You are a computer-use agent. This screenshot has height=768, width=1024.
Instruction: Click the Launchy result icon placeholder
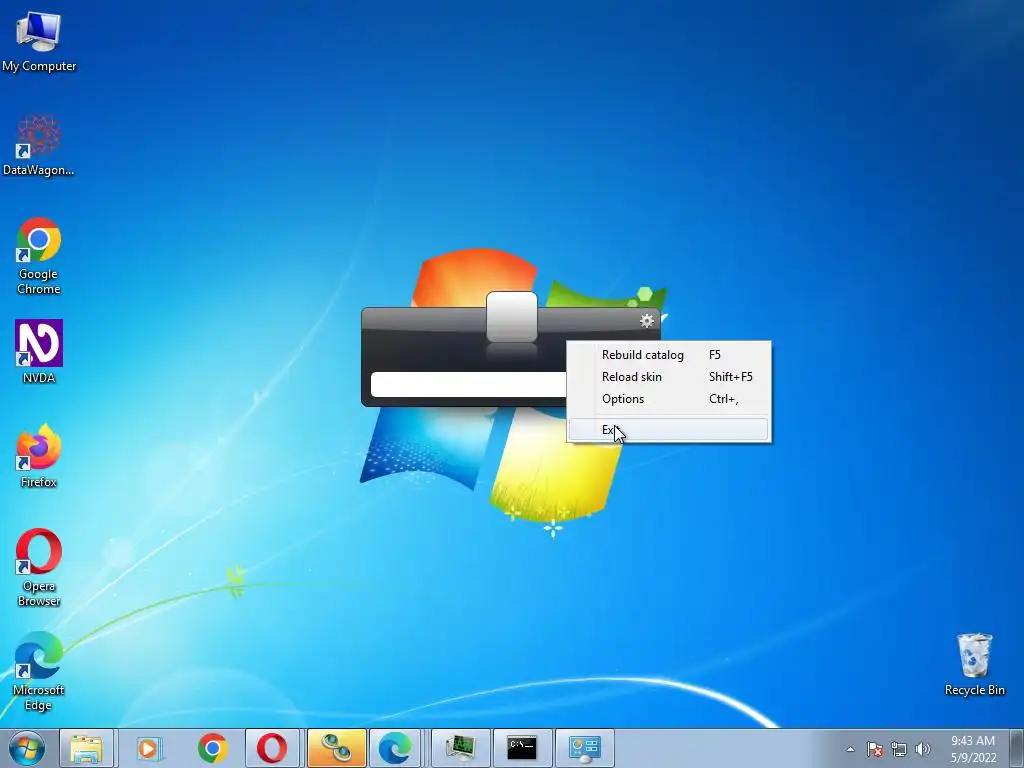(x=512, y=317)
